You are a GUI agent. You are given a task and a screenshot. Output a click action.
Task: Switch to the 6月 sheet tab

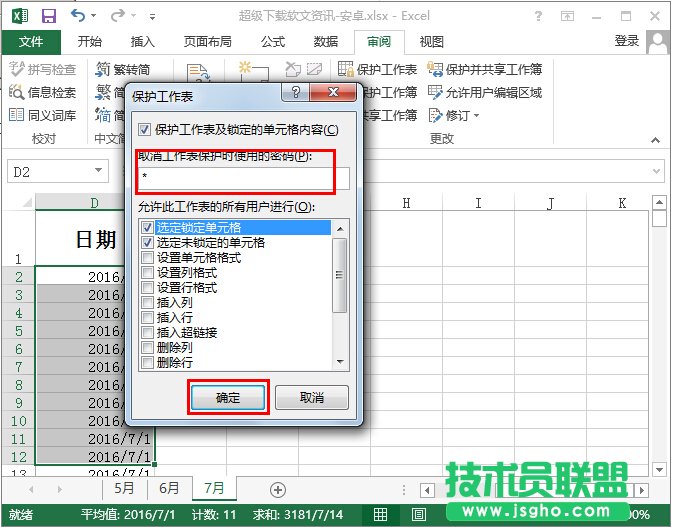170,489
